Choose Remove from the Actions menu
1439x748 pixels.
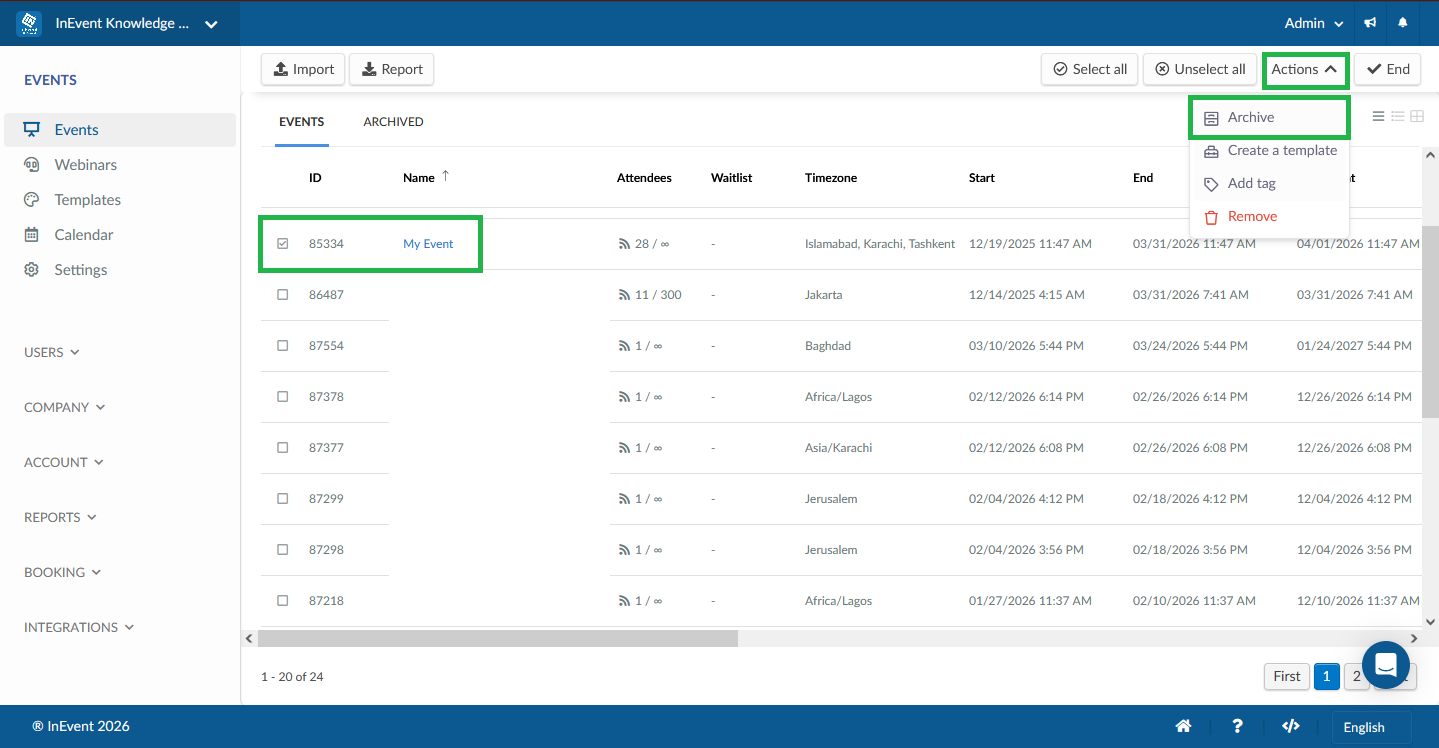1269,216
